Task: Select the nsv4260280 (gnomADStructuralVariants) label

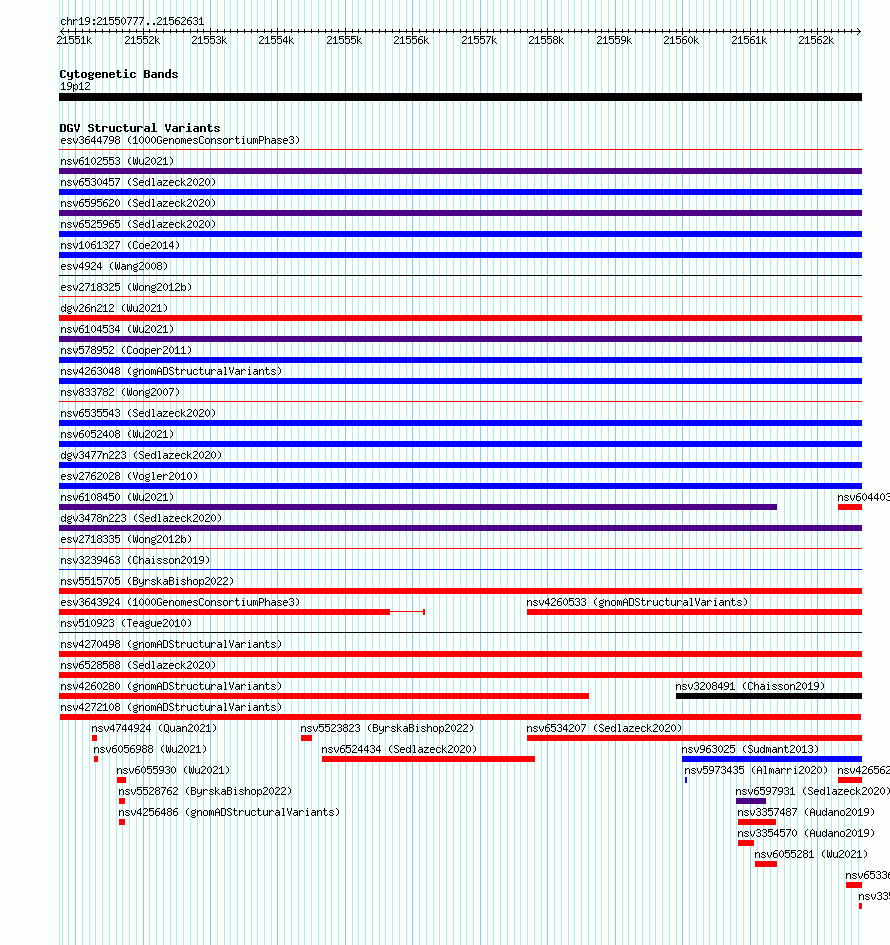Action: click(x=171, y=686)
